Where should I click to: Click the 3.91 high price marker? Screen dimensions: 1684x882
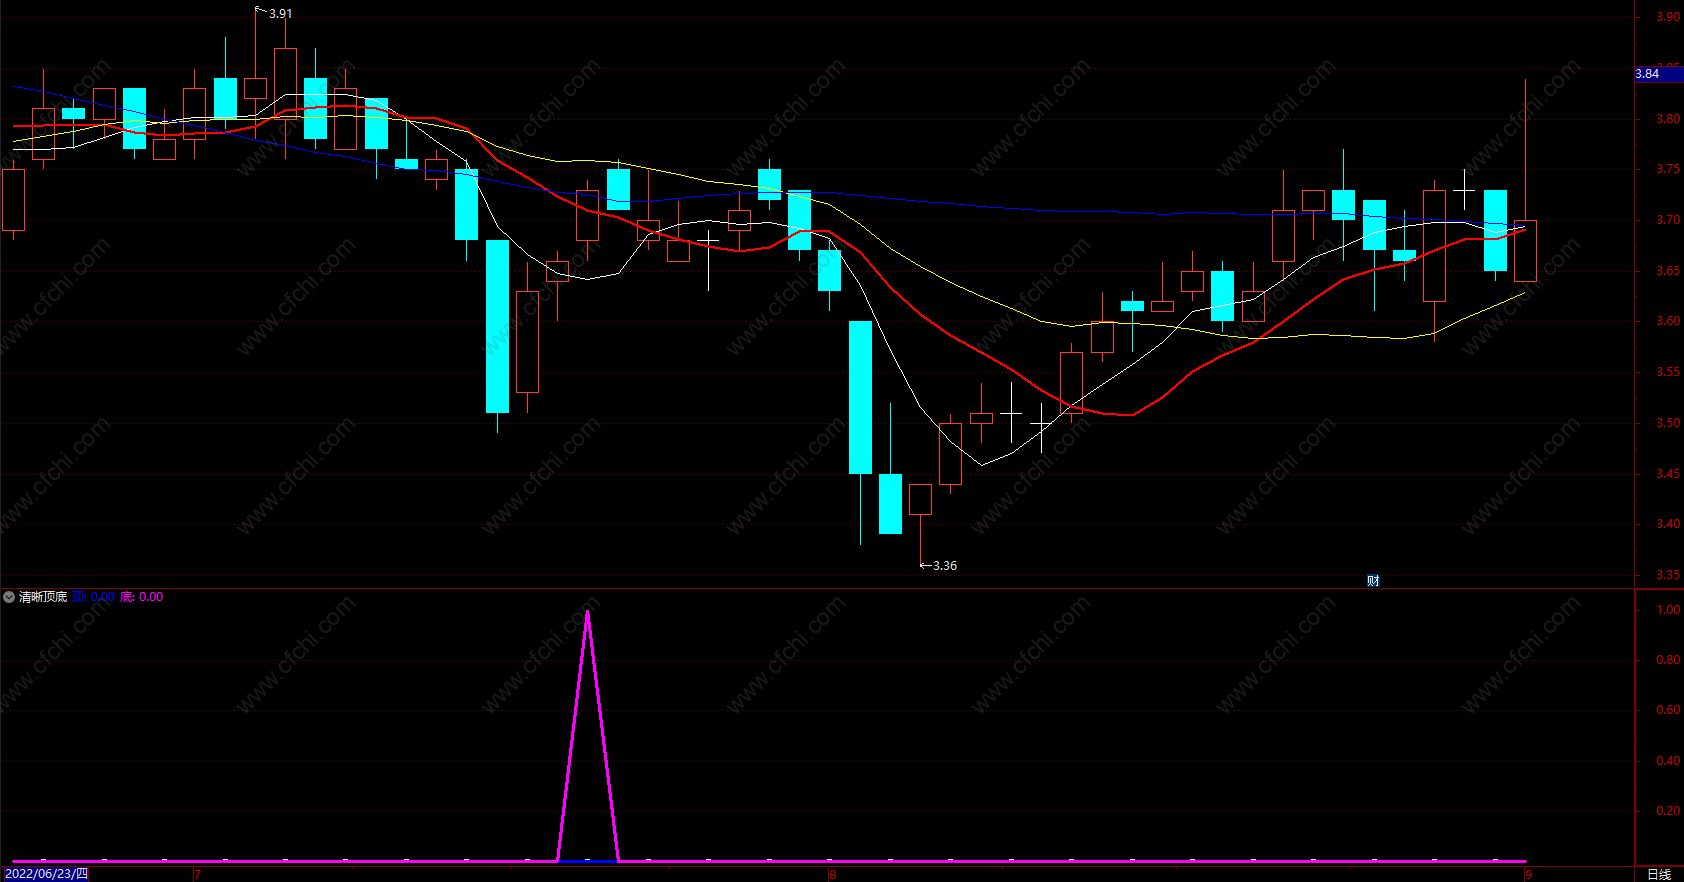click(x=281, y=14)
